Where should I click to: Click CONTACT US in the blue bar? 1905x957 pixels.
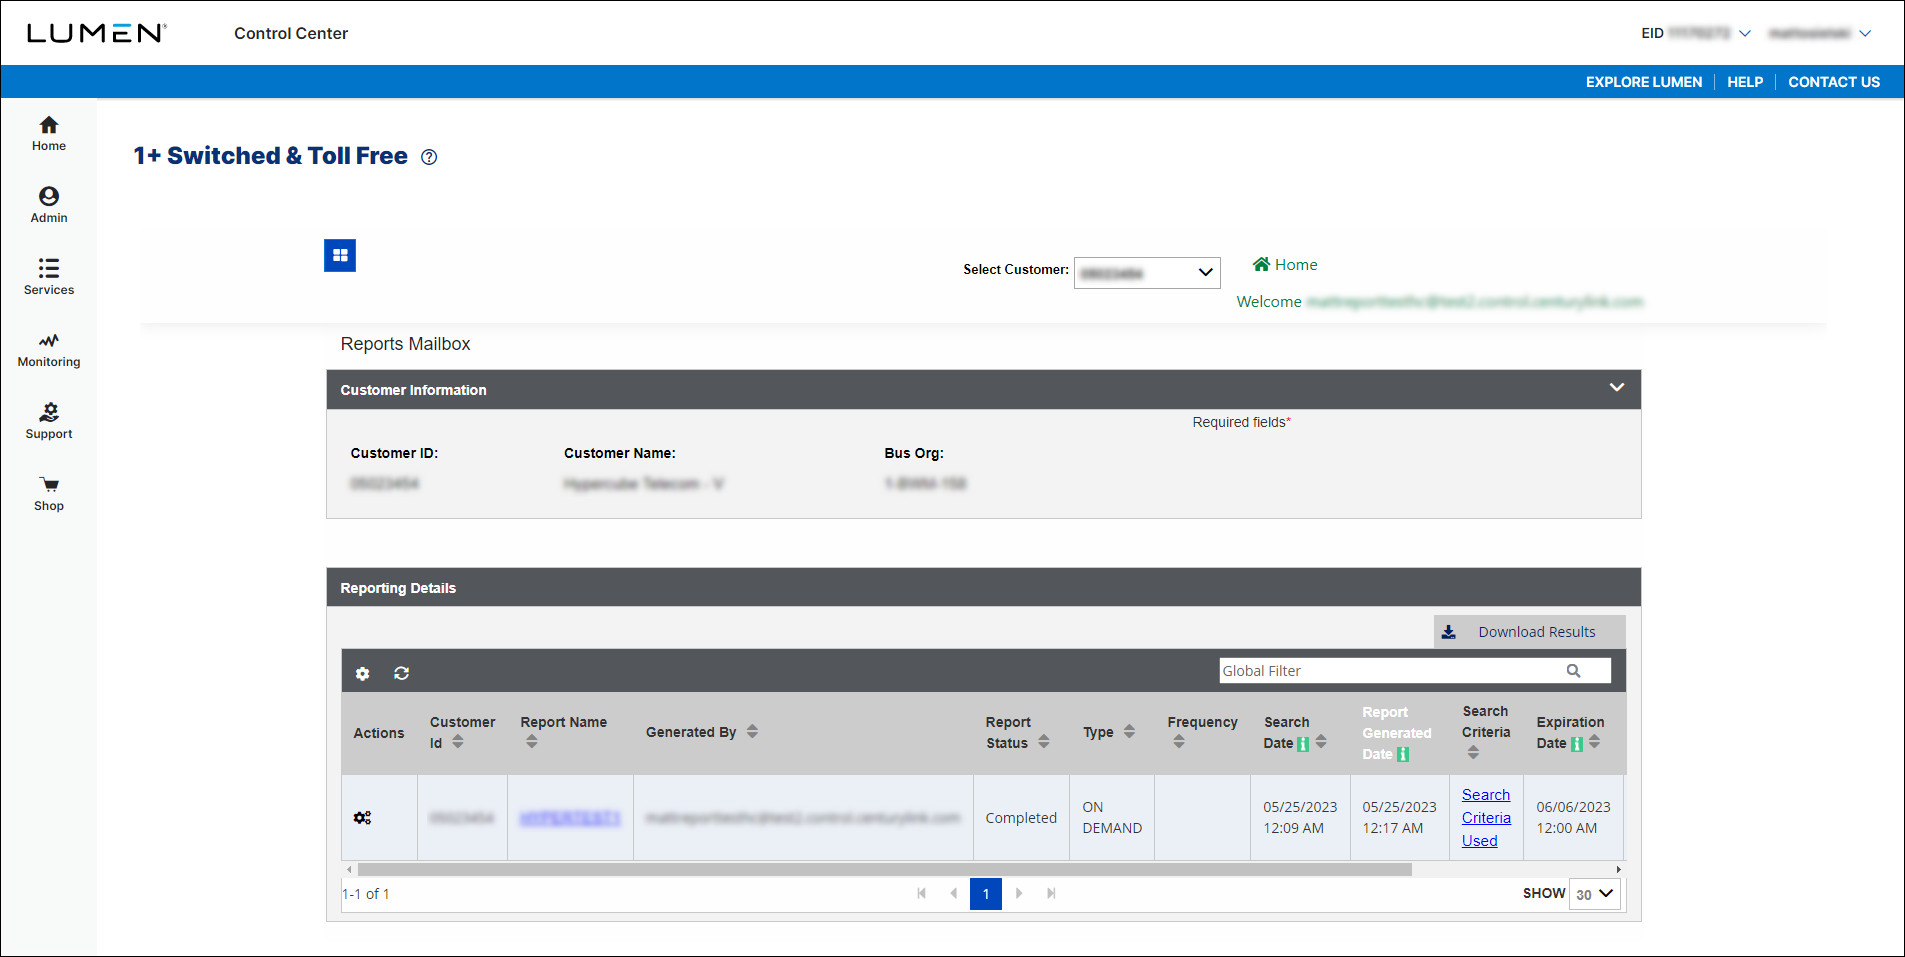[1834, 82]
